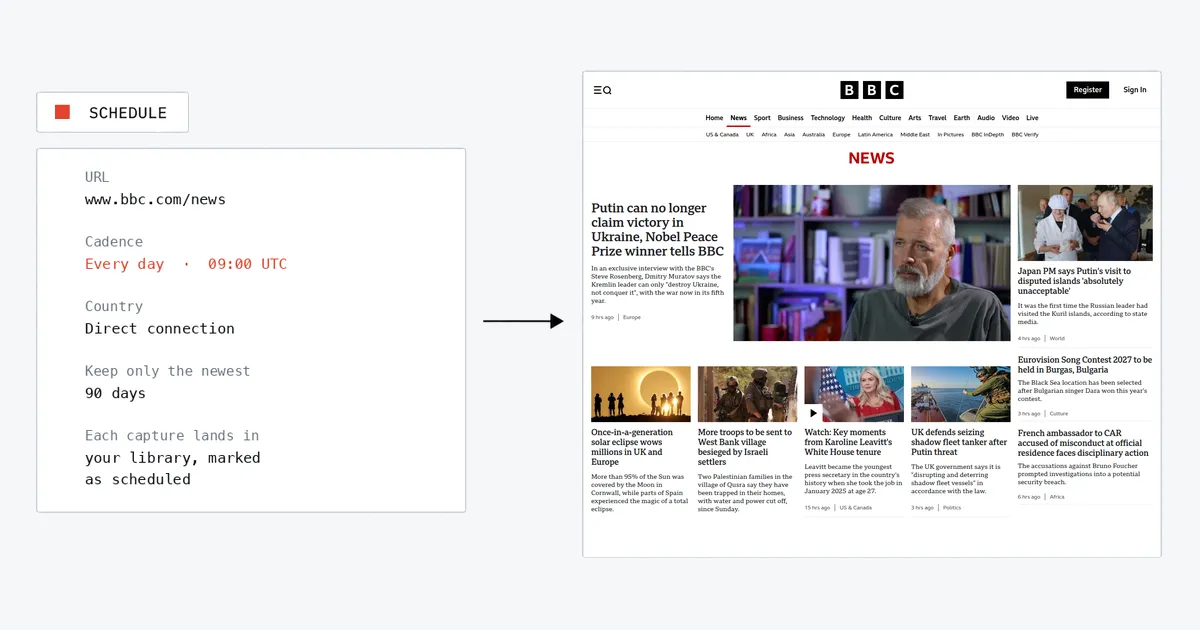Click the Putin Kuril islands visit photo

click(x=1085, y=223)
